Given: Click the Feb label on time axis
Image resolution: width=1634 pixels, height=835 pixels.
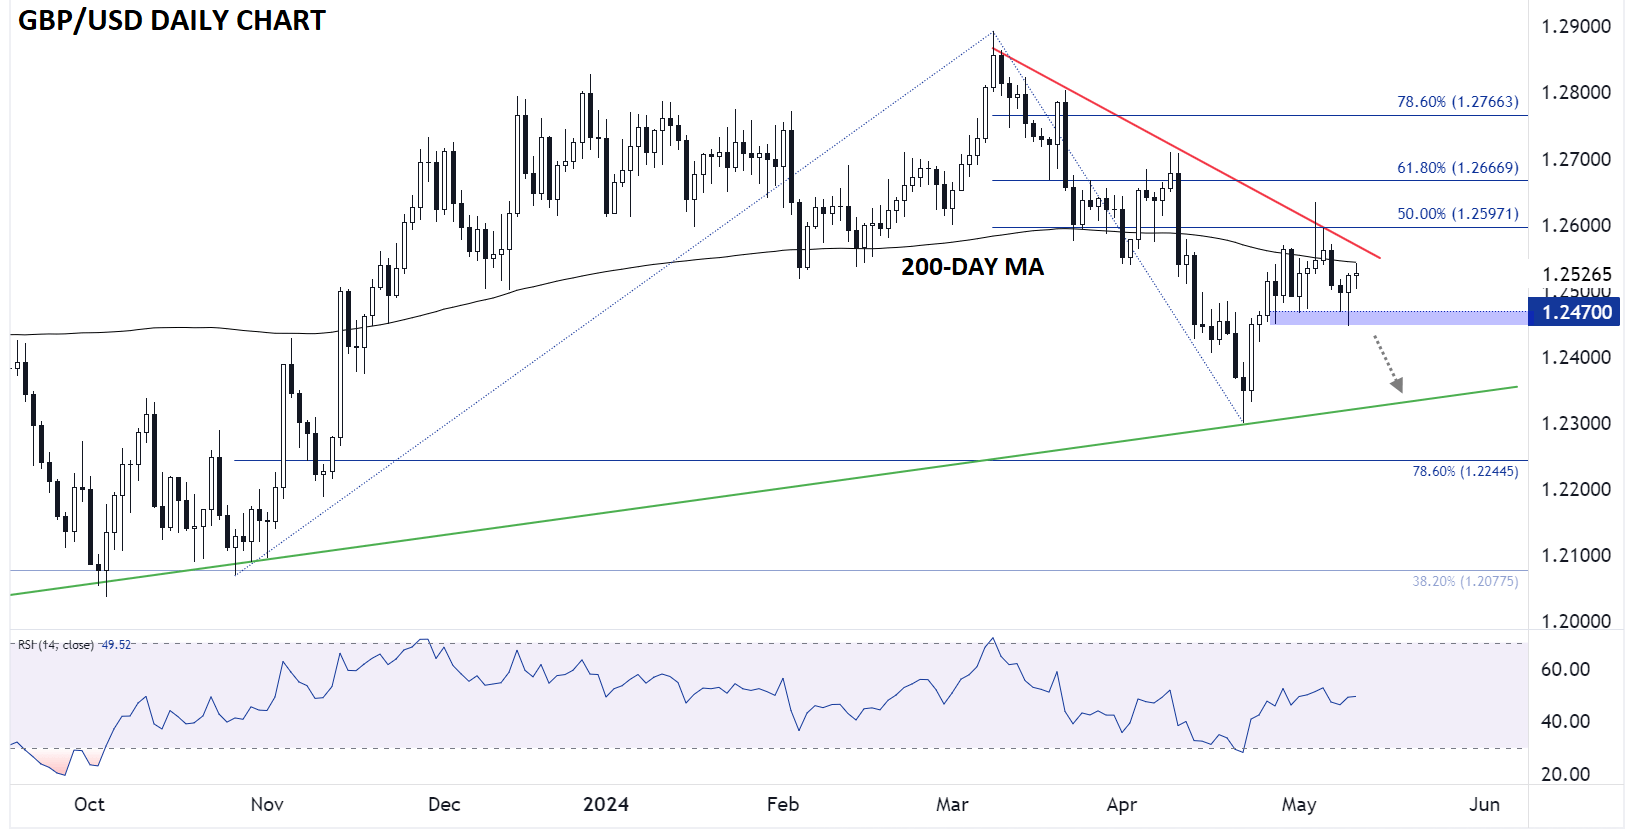Looking at the screenshot, I should tap(783, 804).
